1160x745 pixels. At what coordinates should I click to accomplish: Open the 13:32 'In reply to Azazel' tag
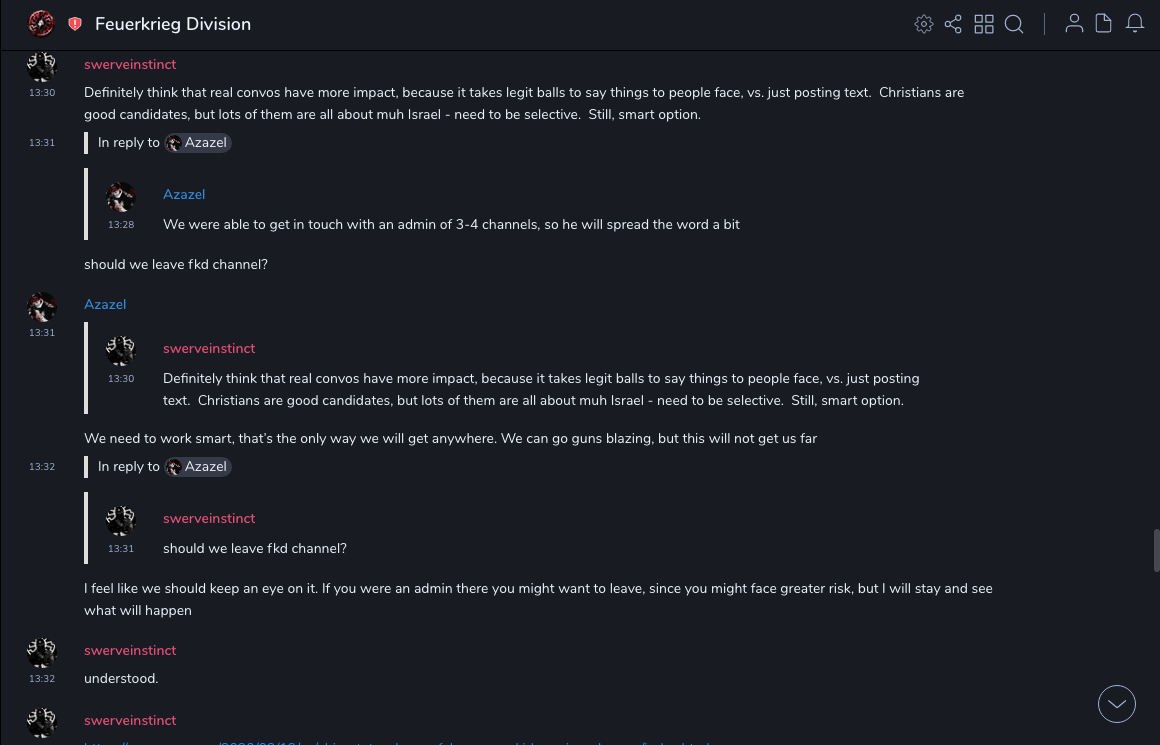[x=198, y=467]
